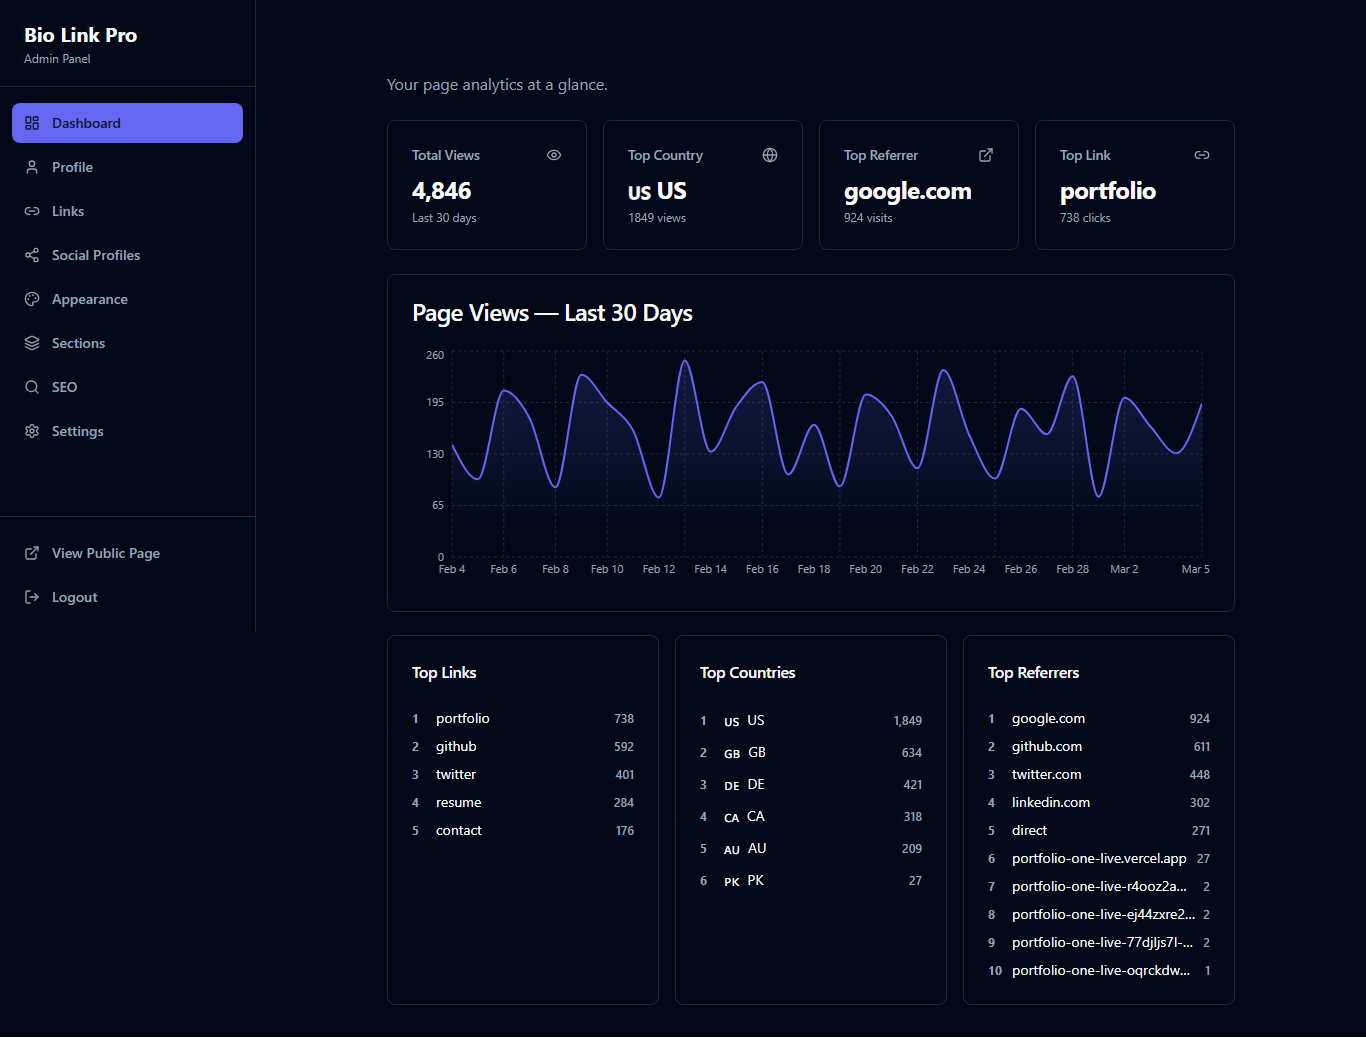1366x1038 pixels.
Task: Click the 738 clicks text
Action: click(1085, 218)
